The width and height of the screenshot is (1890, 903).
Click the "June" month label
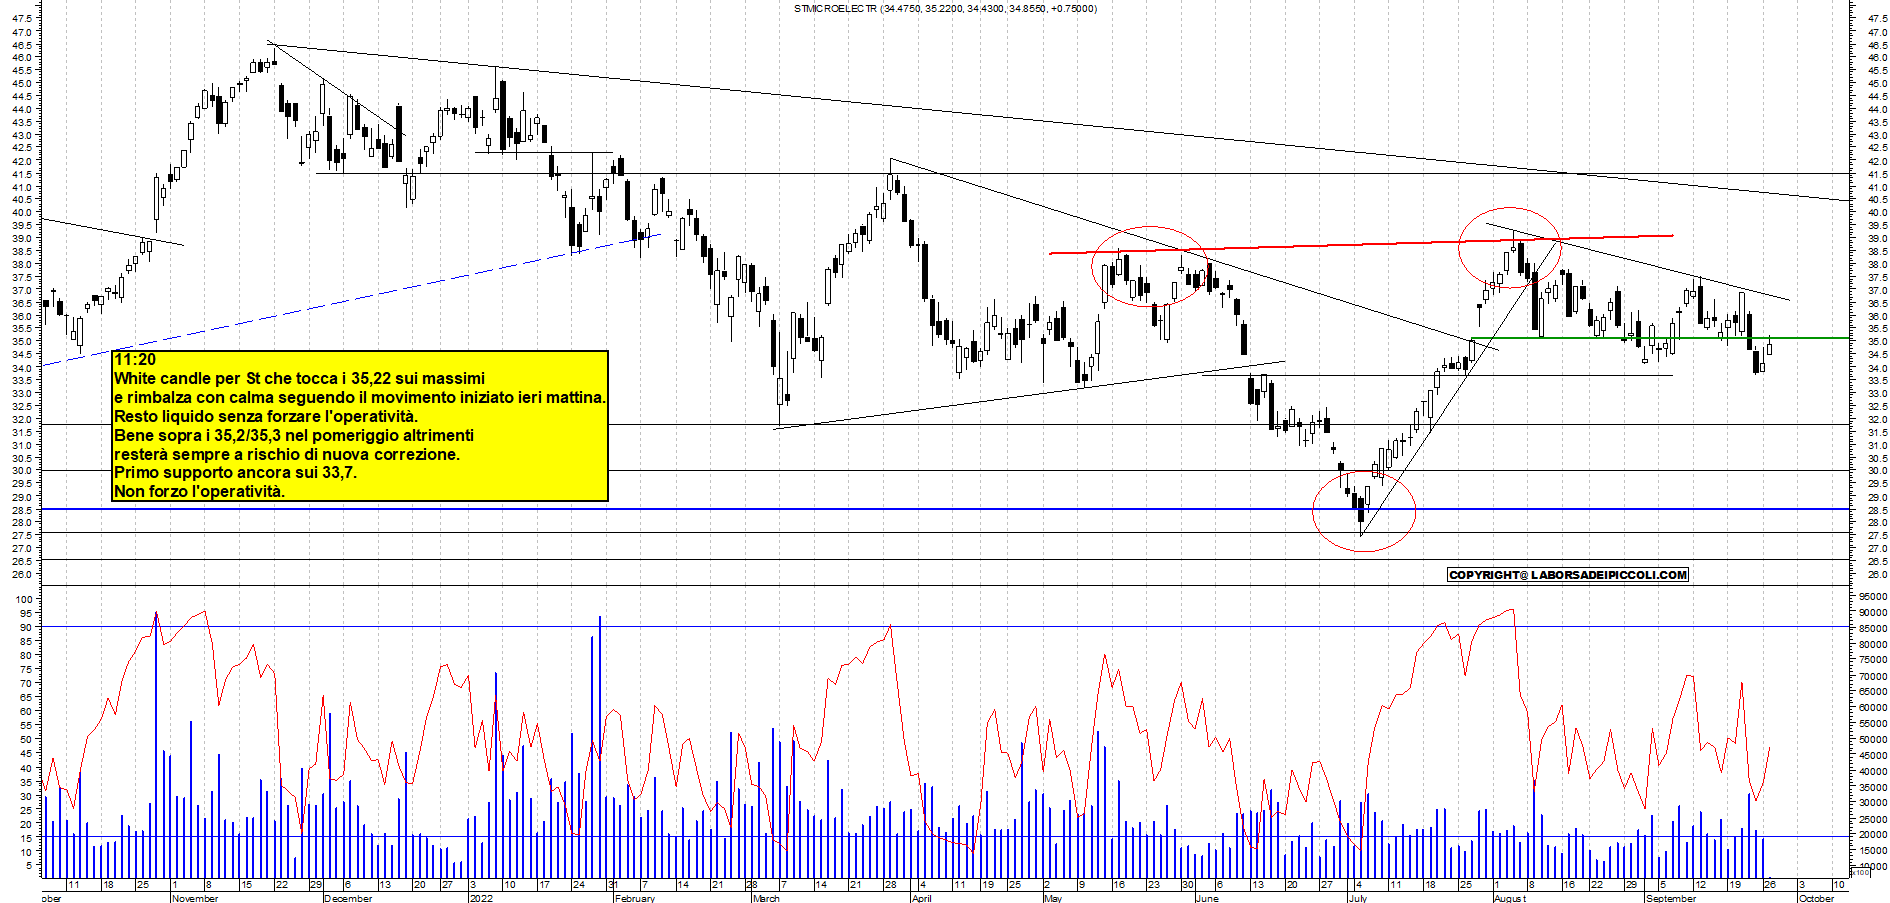pos(1207,898)
